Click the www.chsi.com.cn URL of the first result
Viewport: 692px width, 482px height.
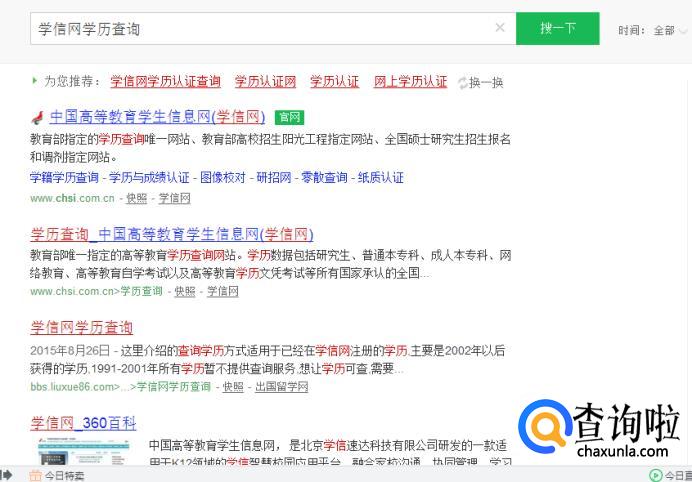pyautogui.click(x=72, y=198)
